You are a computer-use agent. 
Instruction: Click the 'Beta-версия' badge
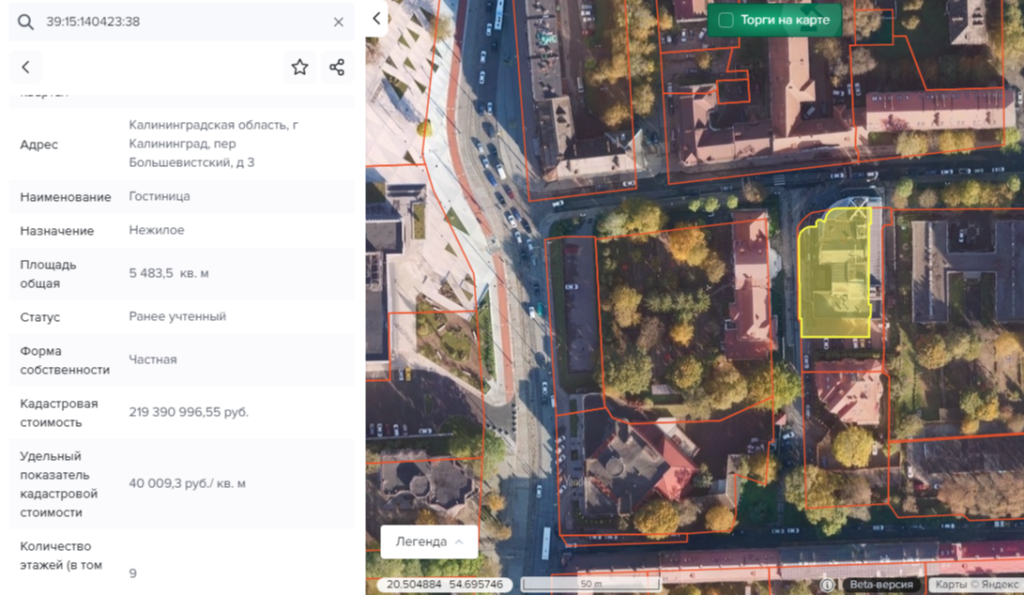(x=881, y=585)
